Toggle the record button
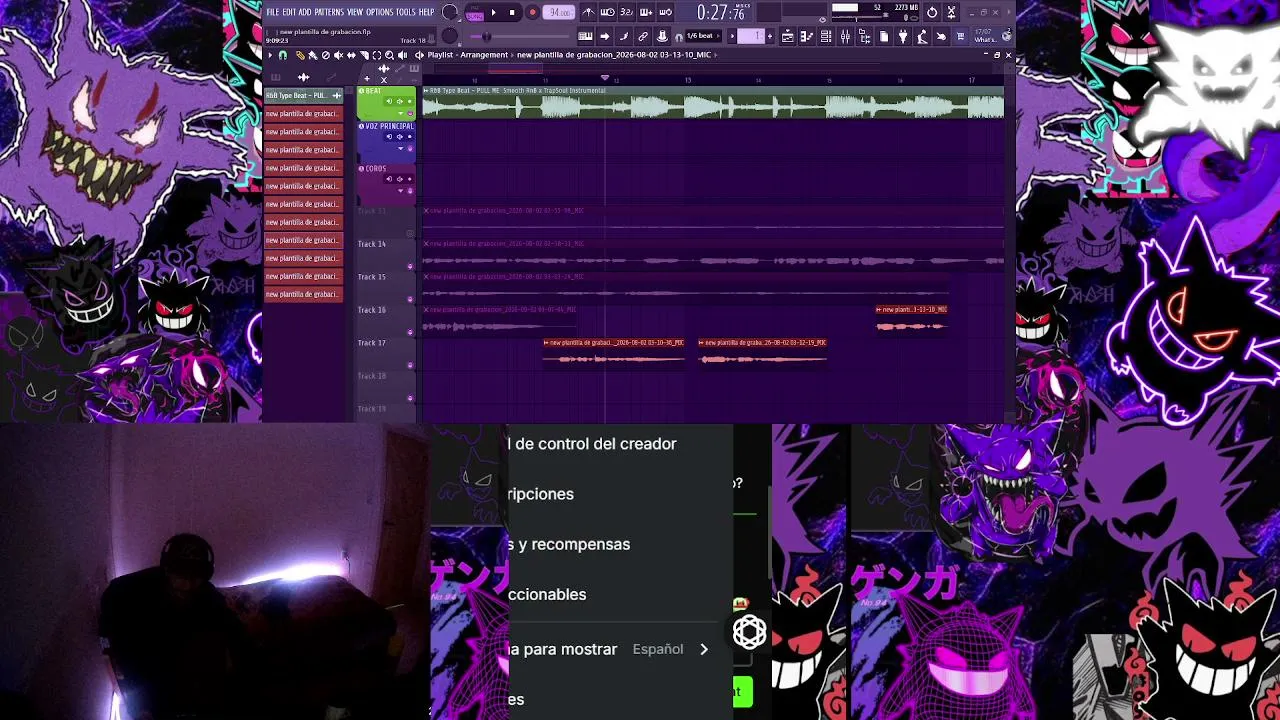The height and width of the screenshot is (720, 1280). (x=532, y=13)
